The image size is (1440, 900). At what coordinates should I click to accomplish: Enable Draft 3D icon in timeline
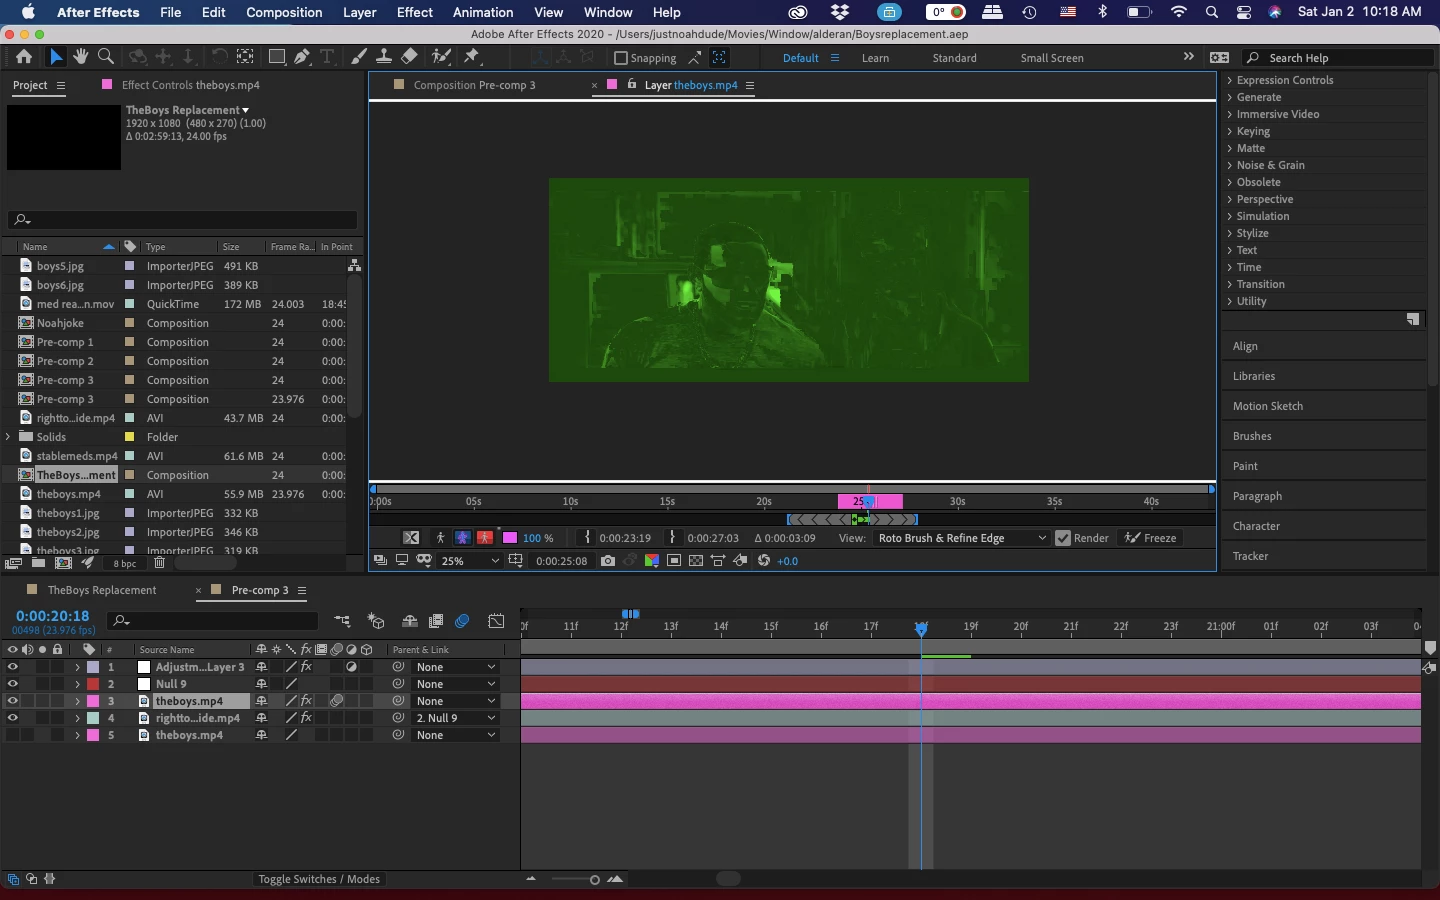click(x=376, y=621)
